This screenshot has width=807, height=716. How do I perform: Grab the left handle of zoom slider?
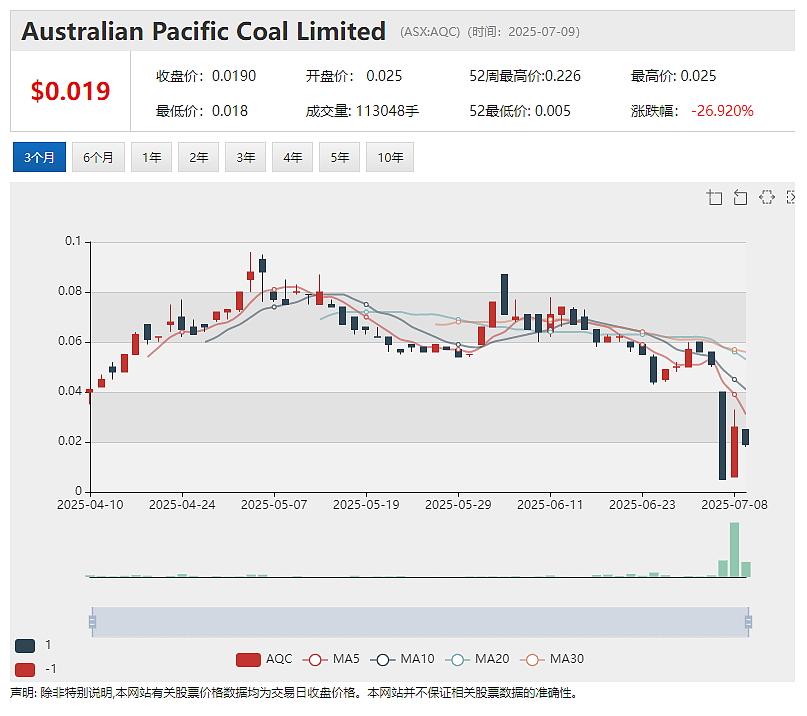point(92,622)
